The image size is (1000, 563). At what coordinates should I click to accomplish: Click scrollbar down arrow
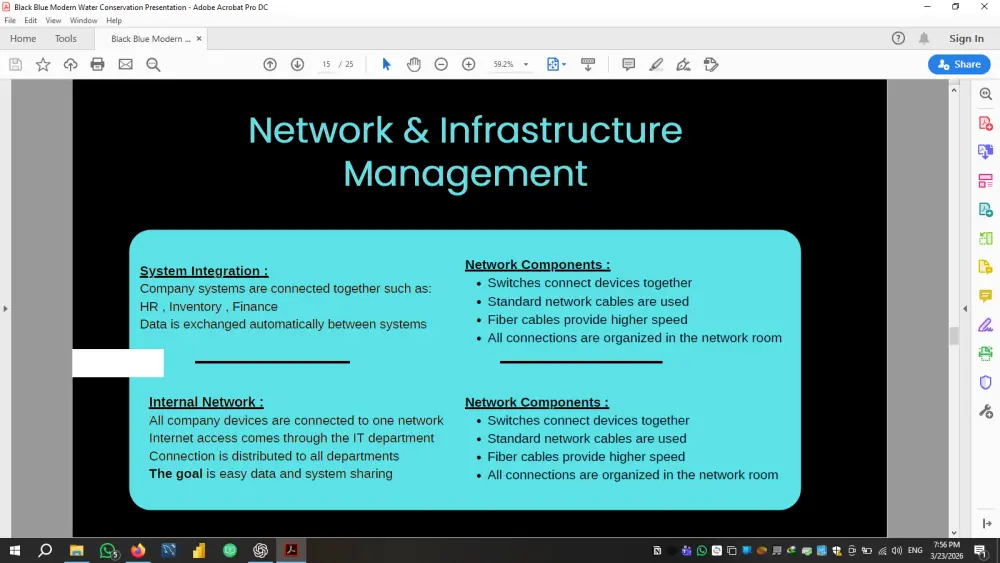[954, 533]
